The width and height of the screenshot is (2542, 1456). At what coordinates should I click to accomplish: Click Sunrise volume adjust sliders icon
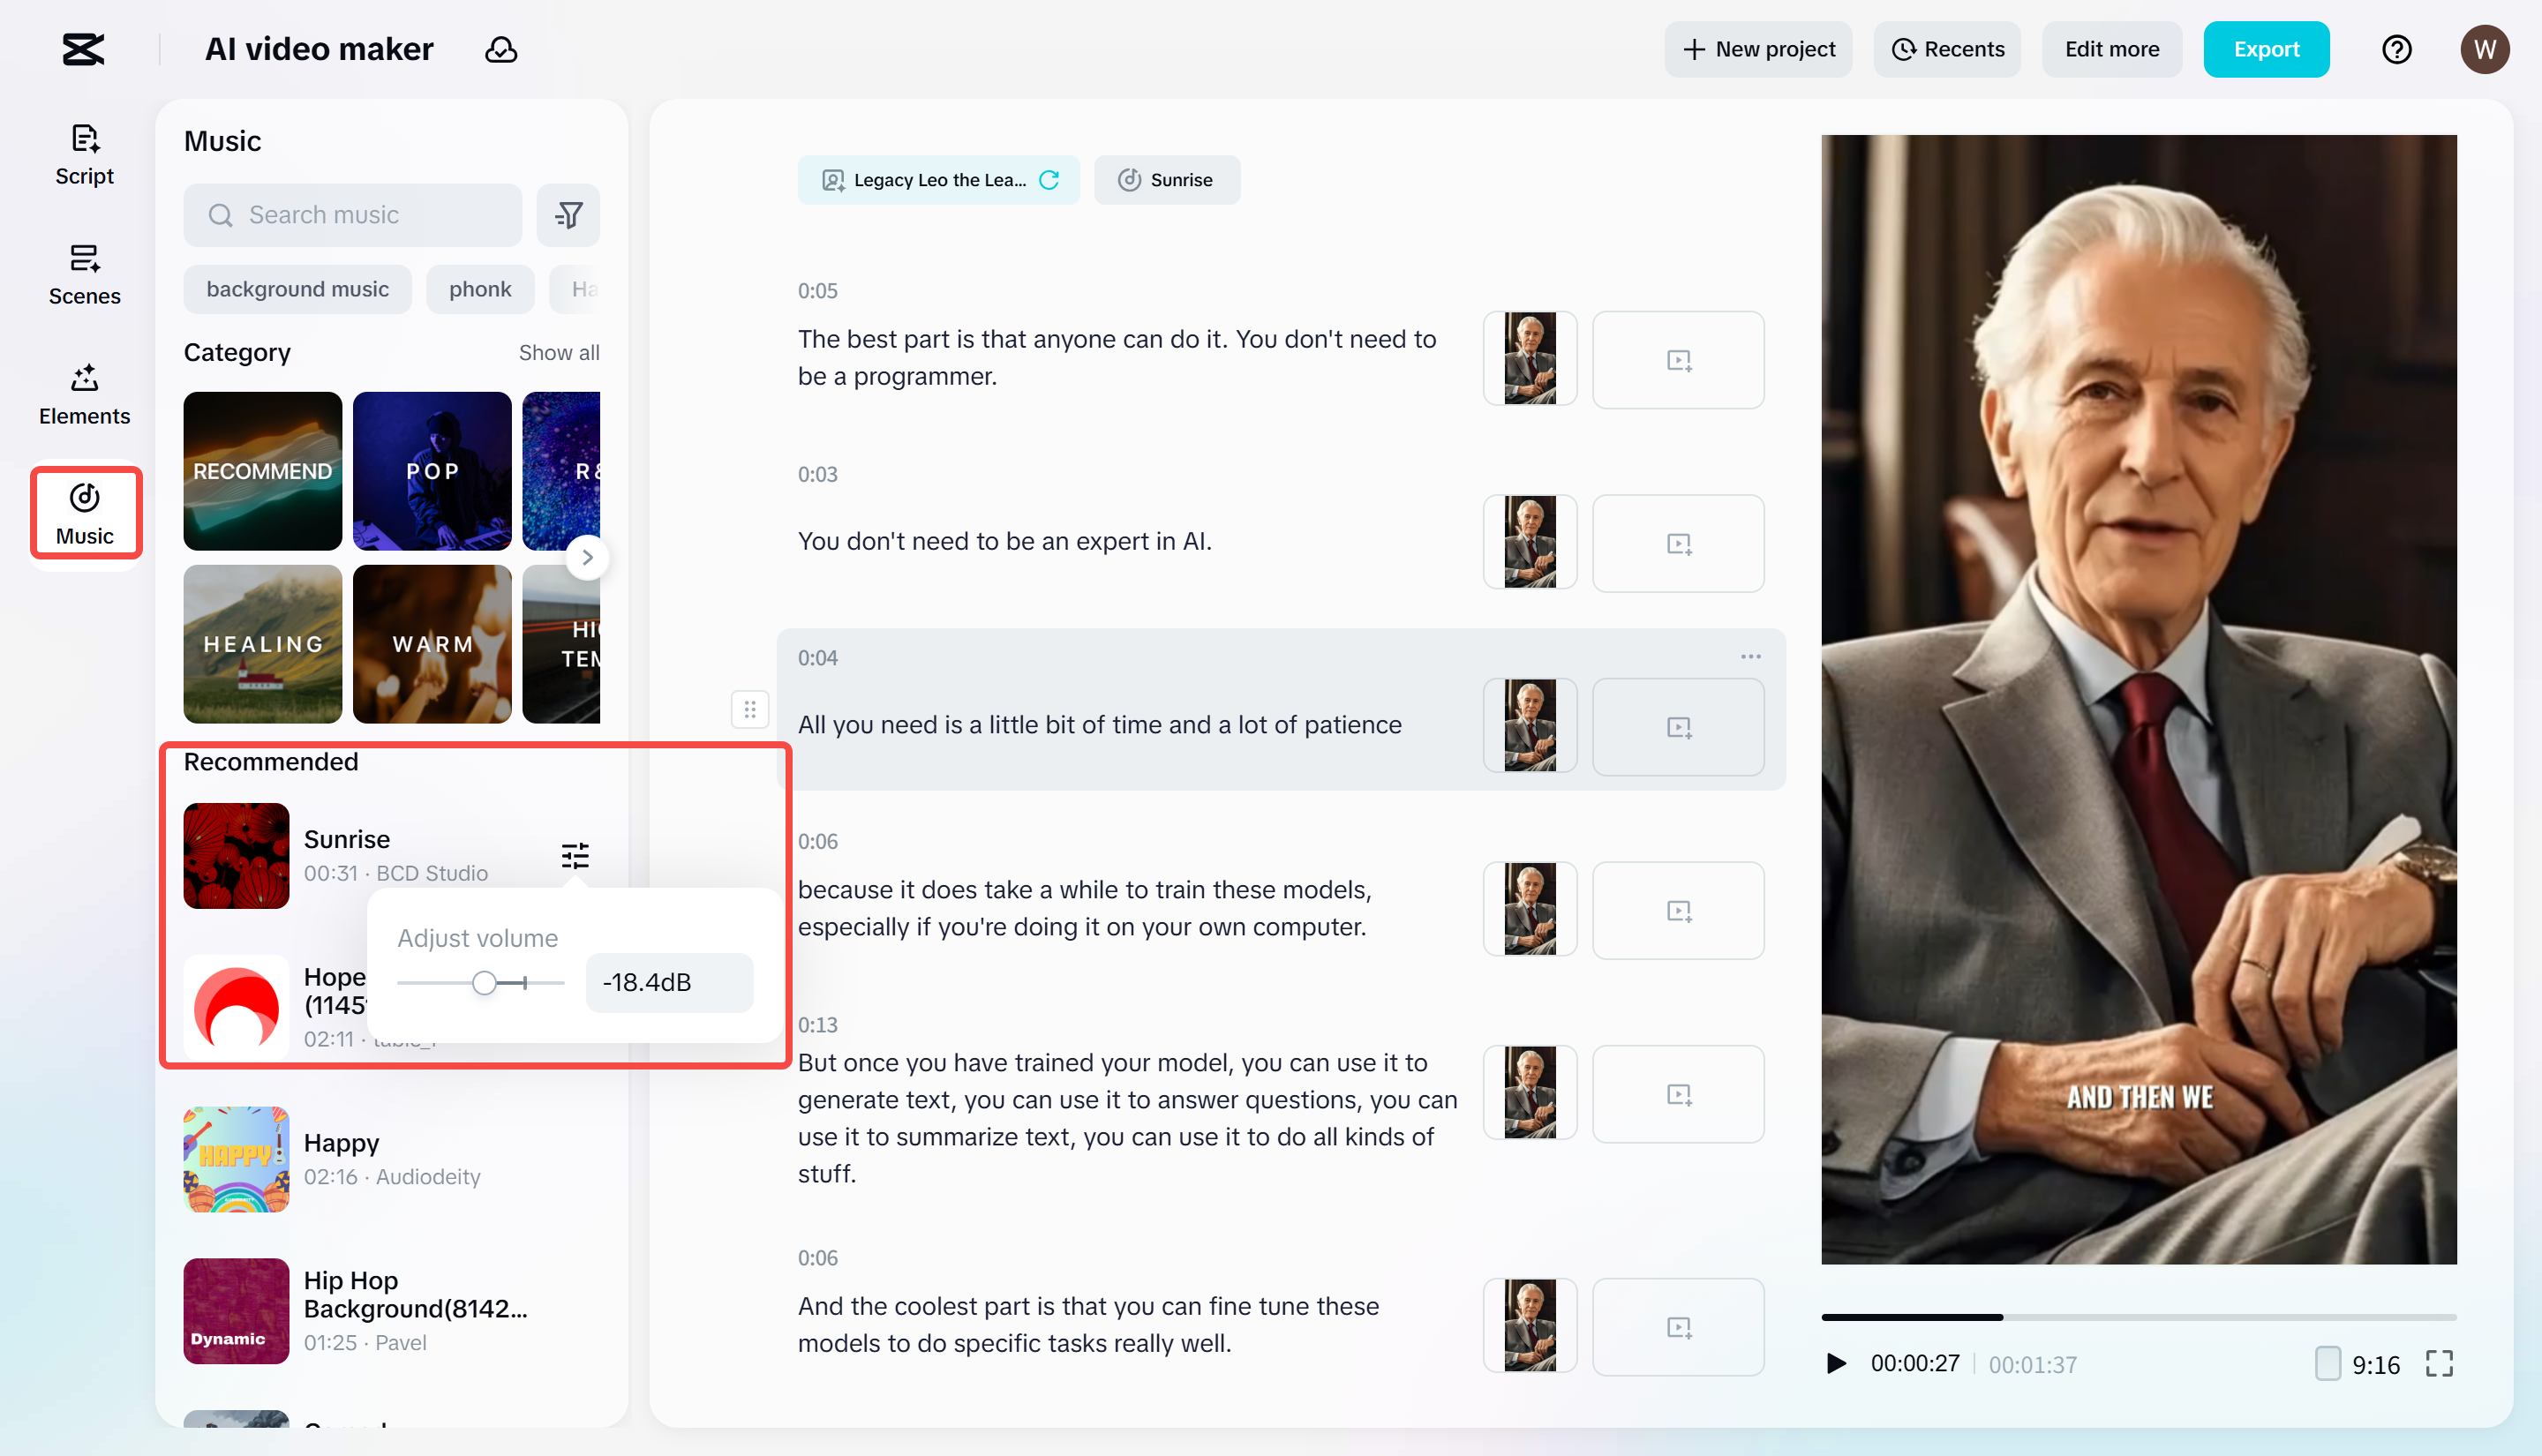pos(575,856)
